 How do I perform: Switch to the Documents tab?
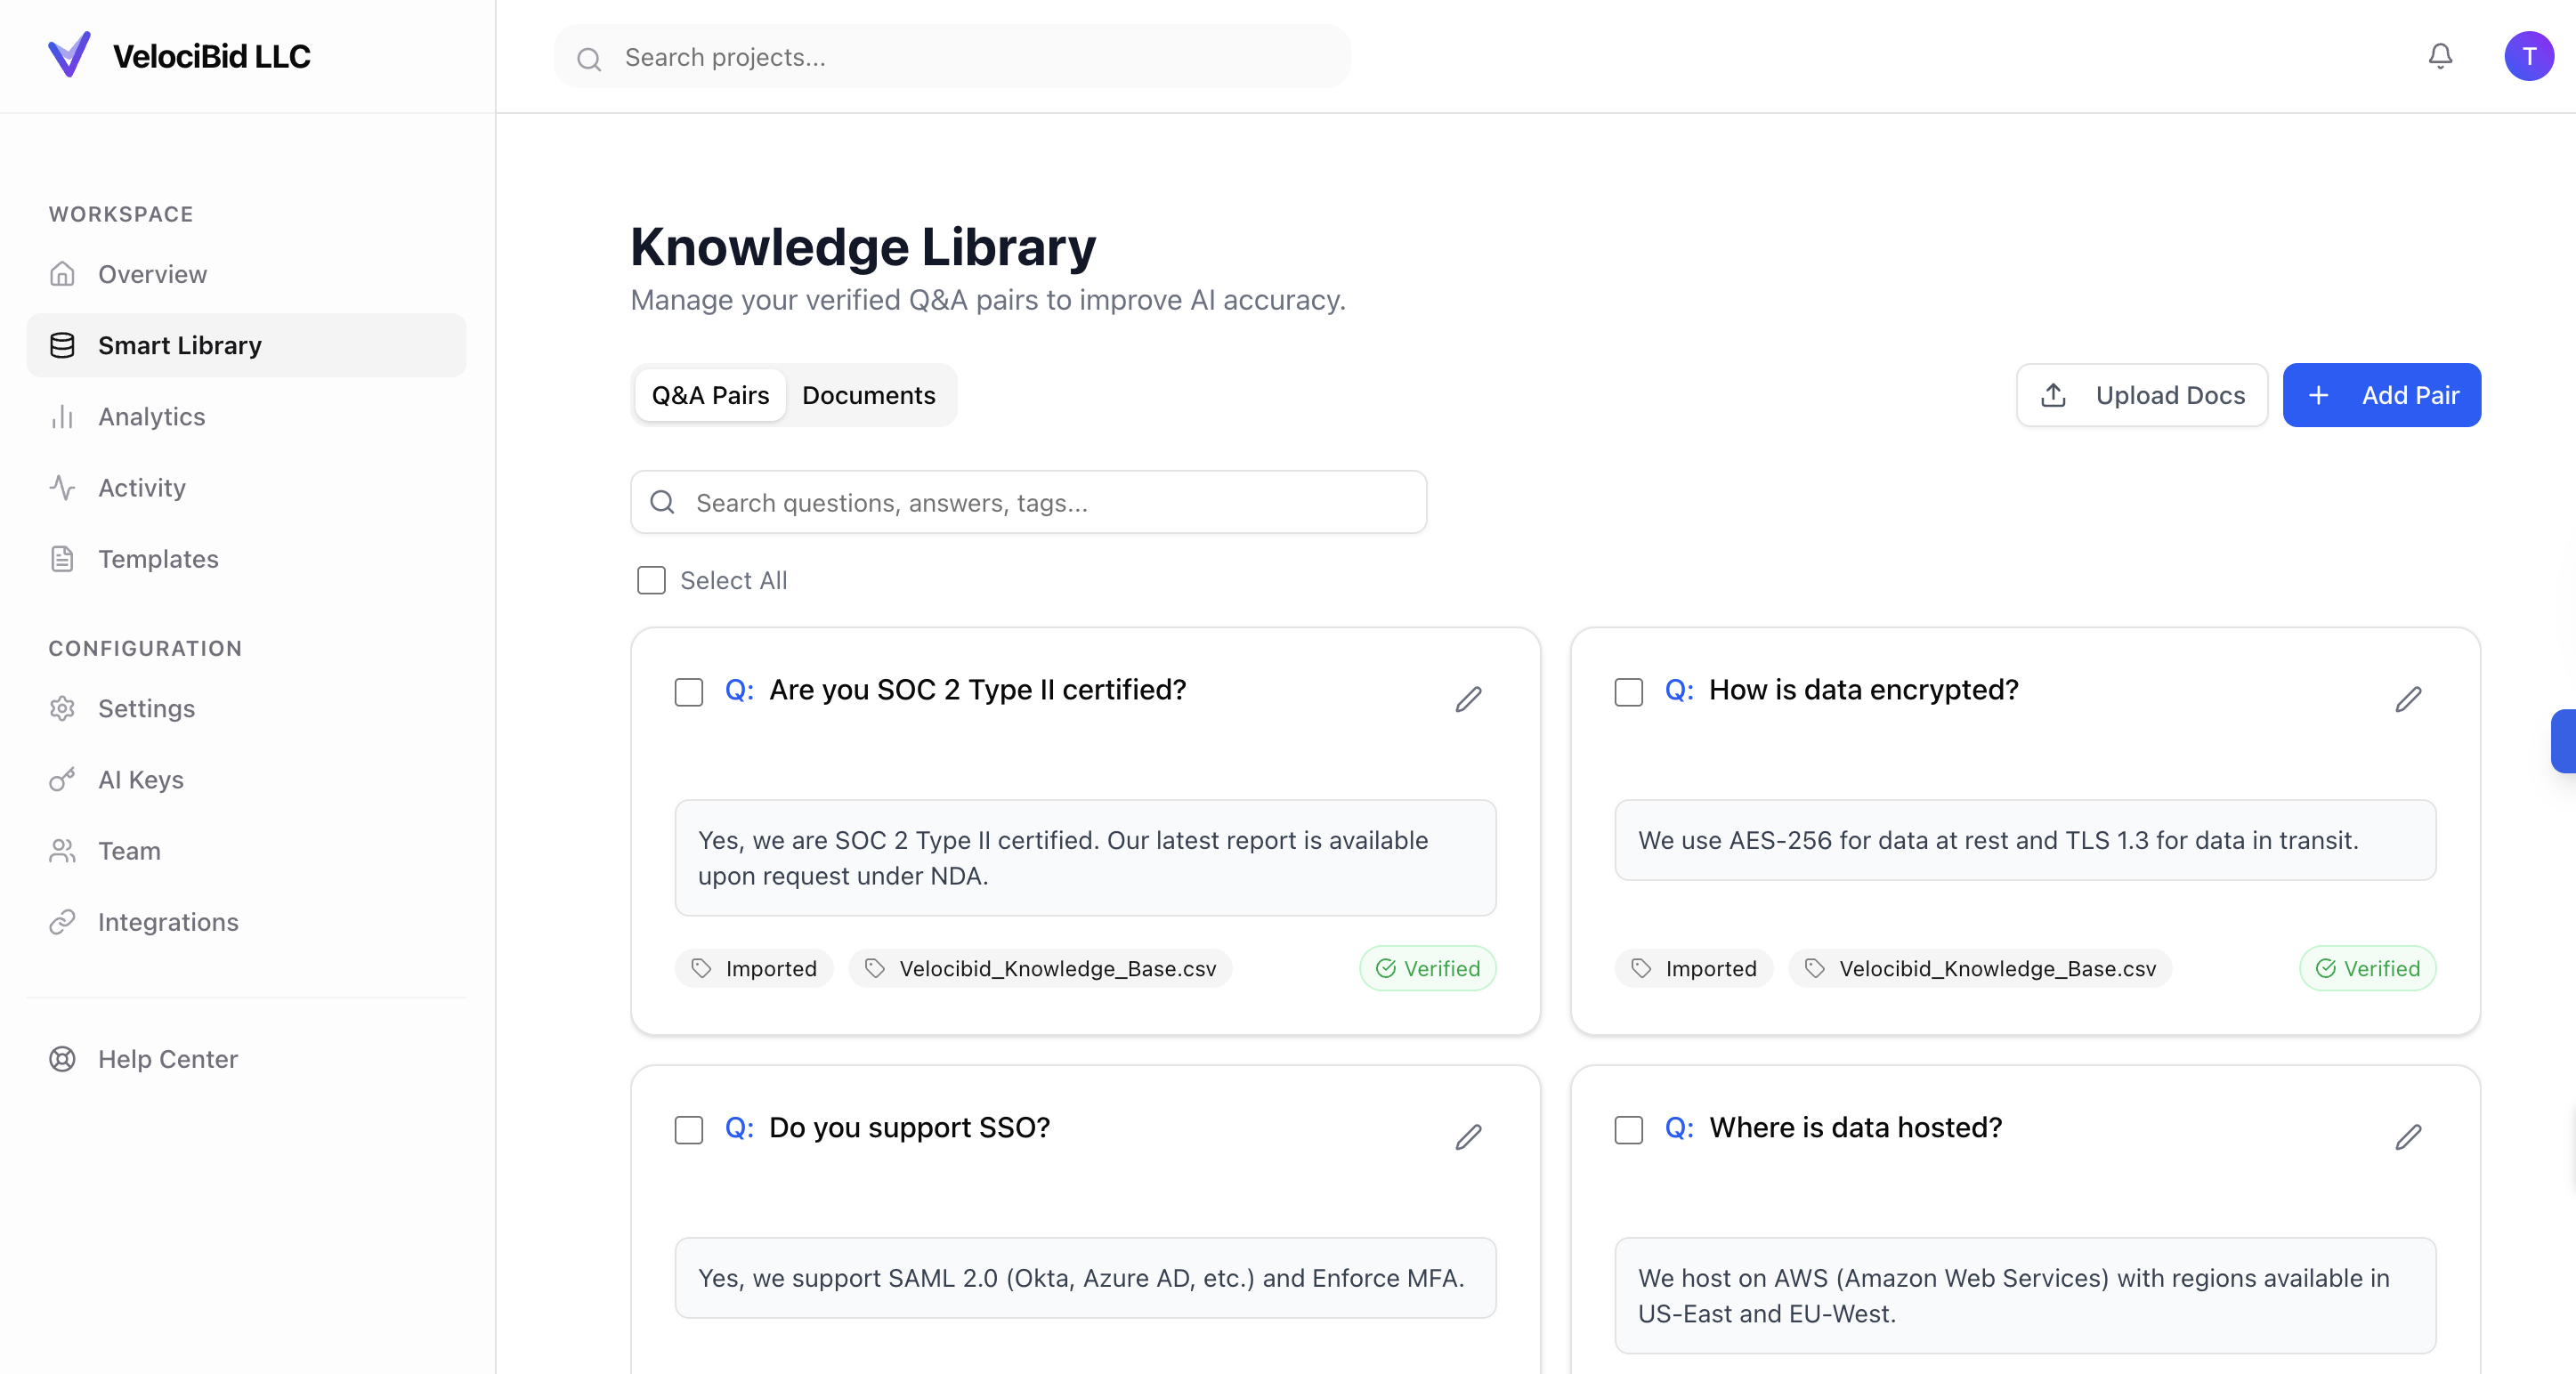pos(868,395)
